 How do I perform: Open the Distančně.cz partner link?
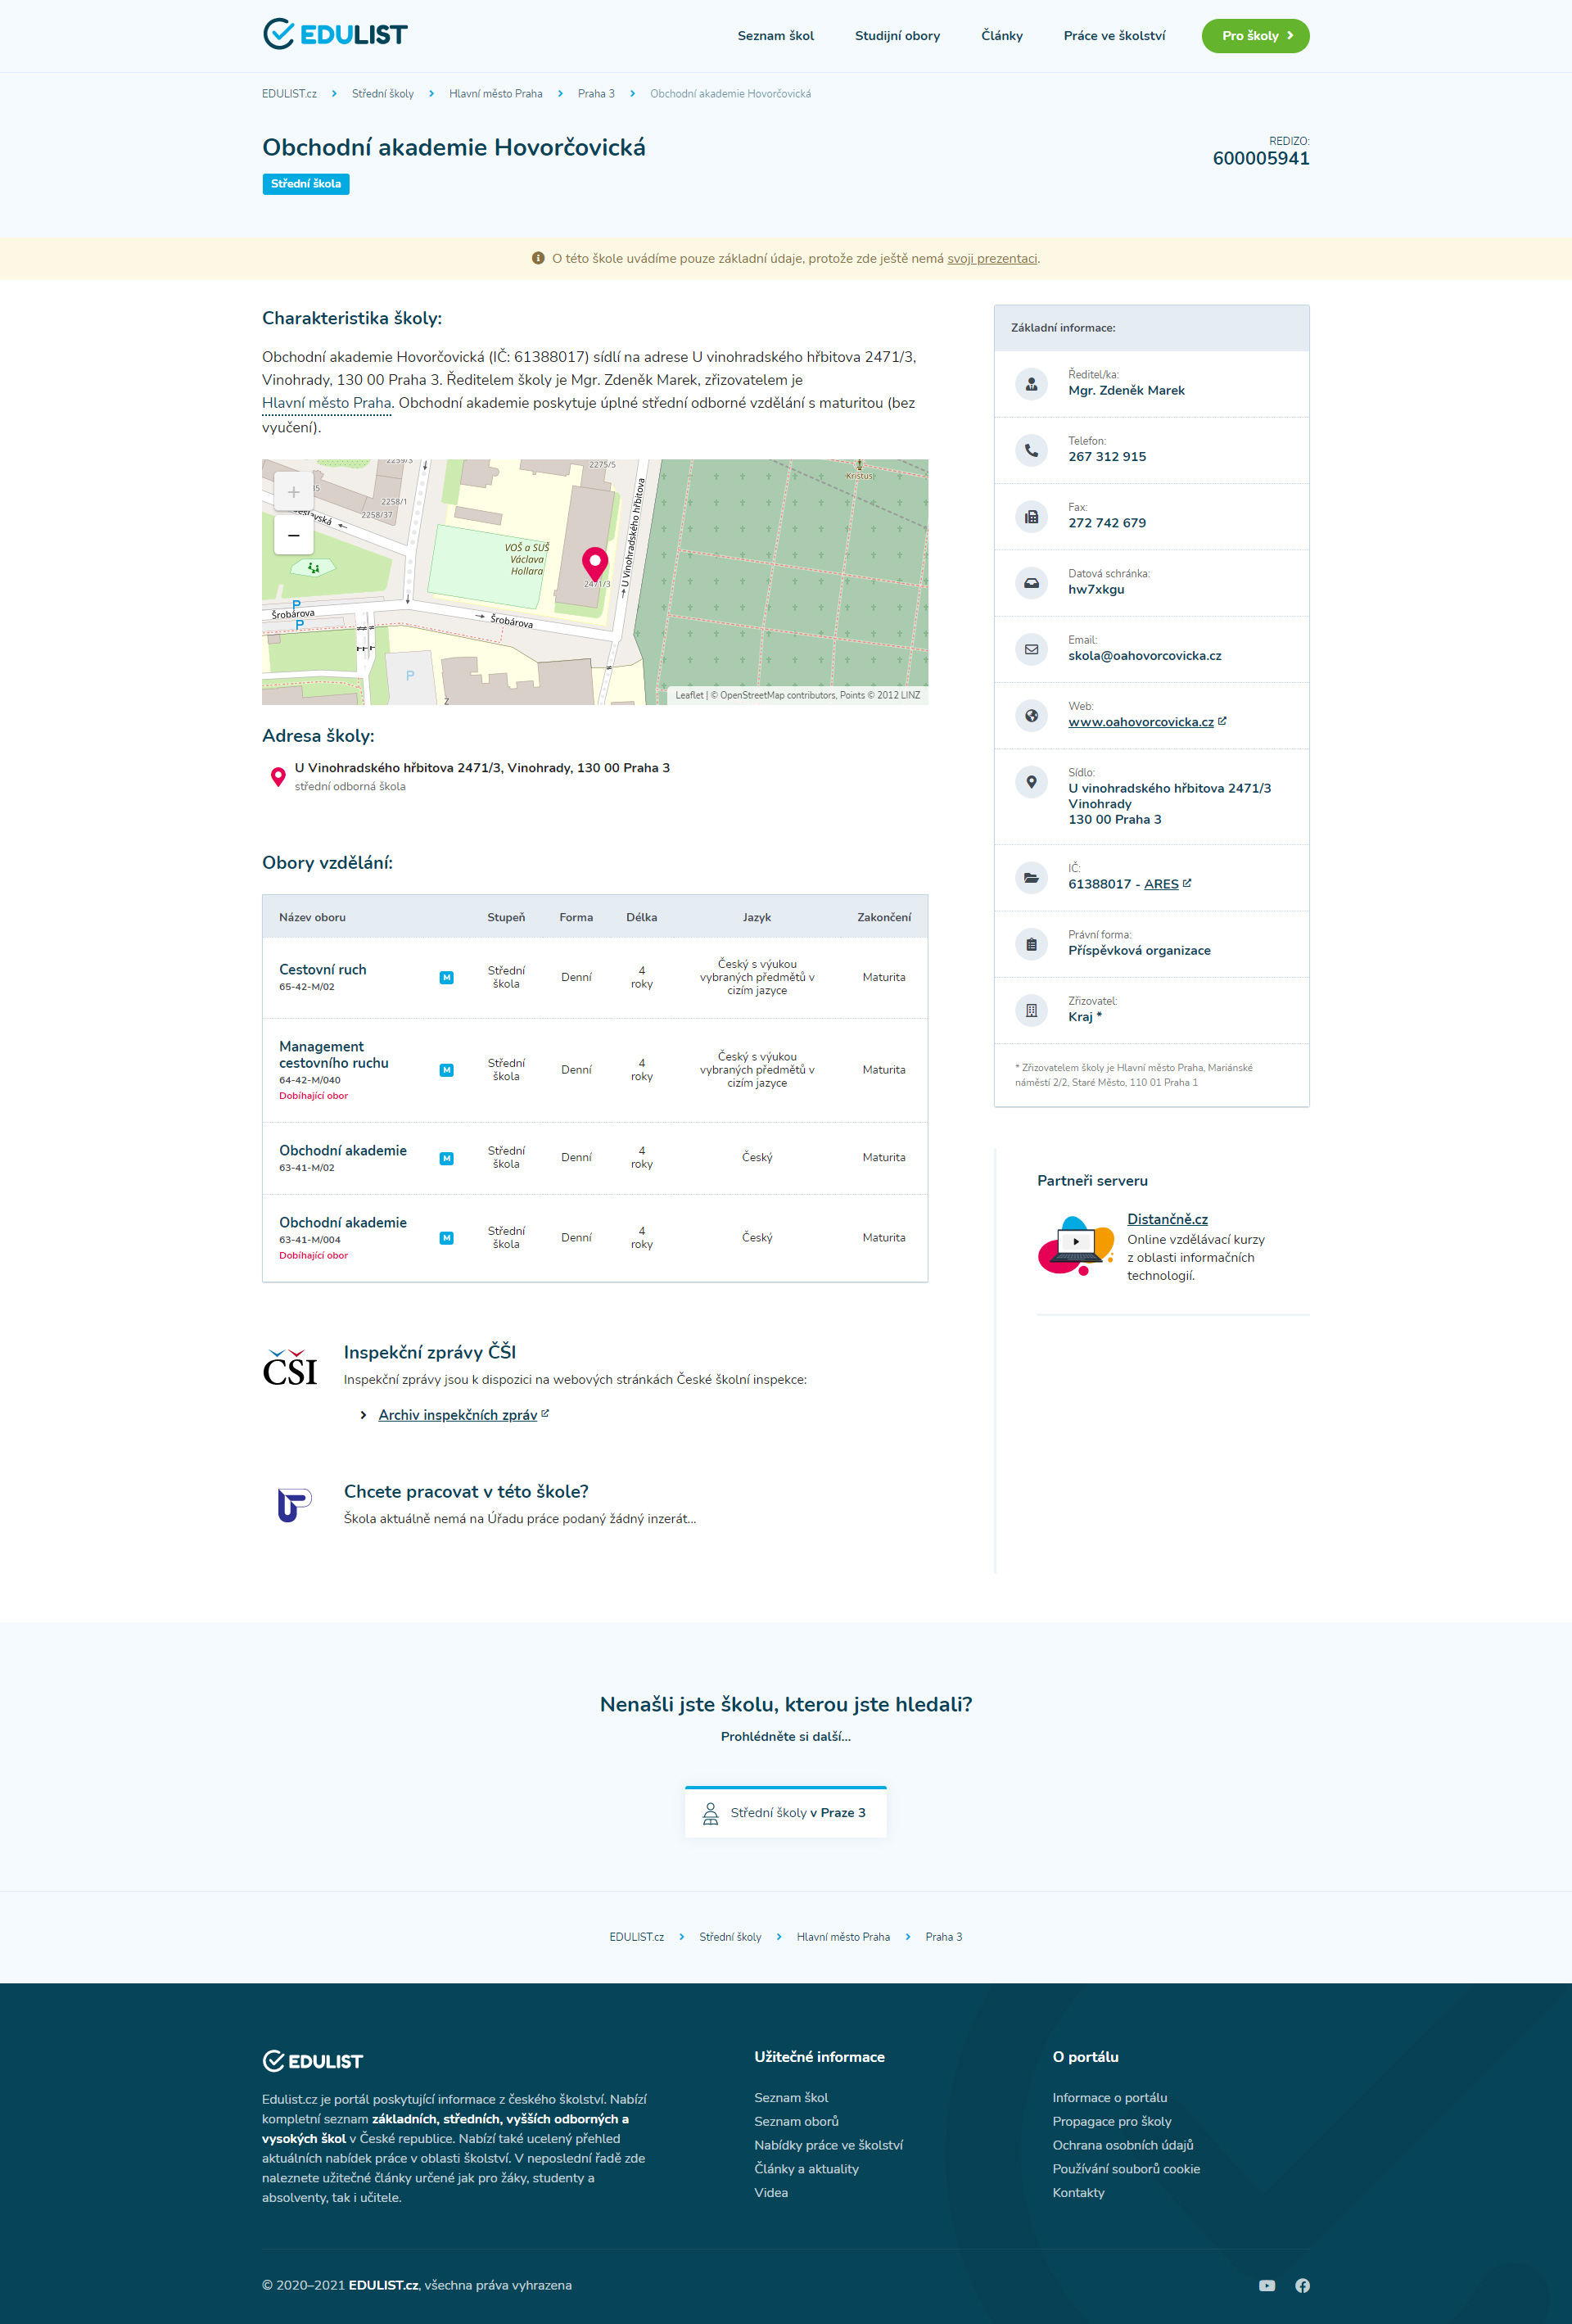[1167, 1219]
